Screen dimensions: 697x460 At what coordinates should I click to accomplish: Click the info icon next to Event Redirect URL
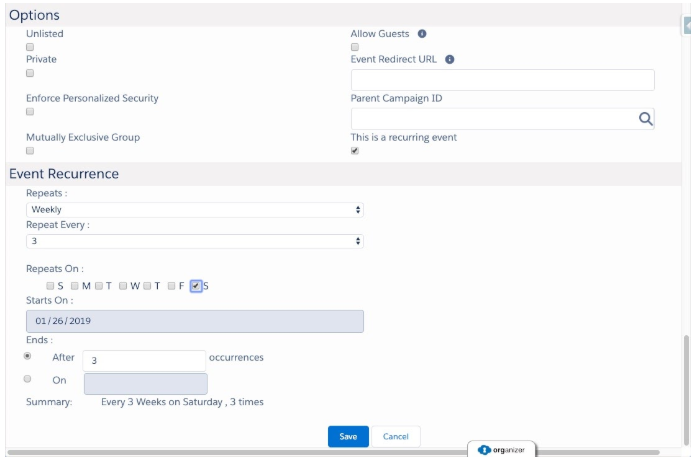(449, 59)
